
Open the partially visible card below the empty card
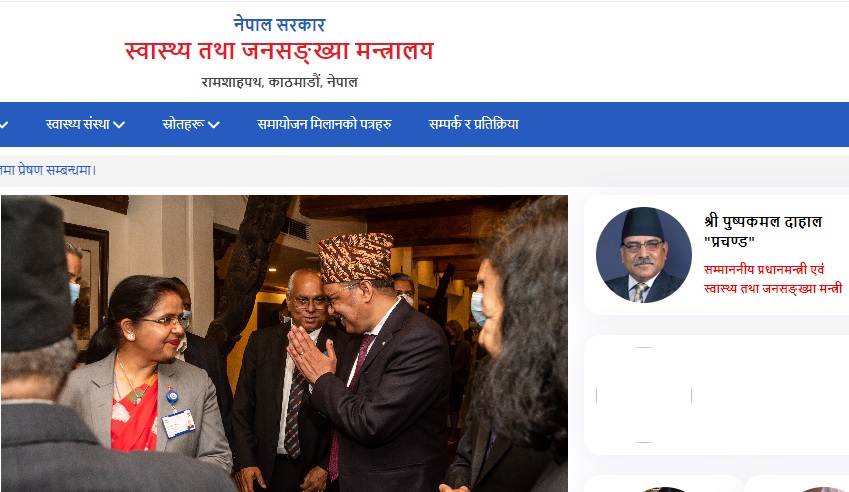pyautogui.click(x=663, y=484)
